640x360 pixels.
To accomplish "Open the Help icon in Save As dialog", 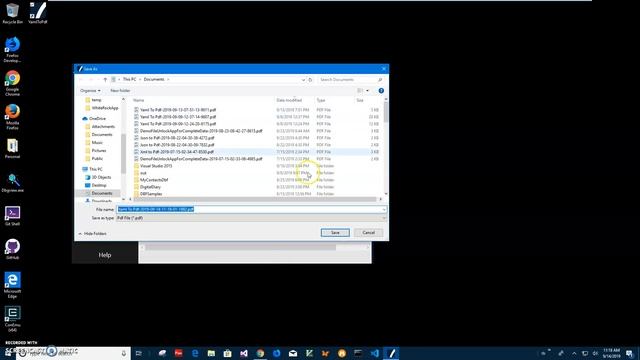I will (381, 91).
